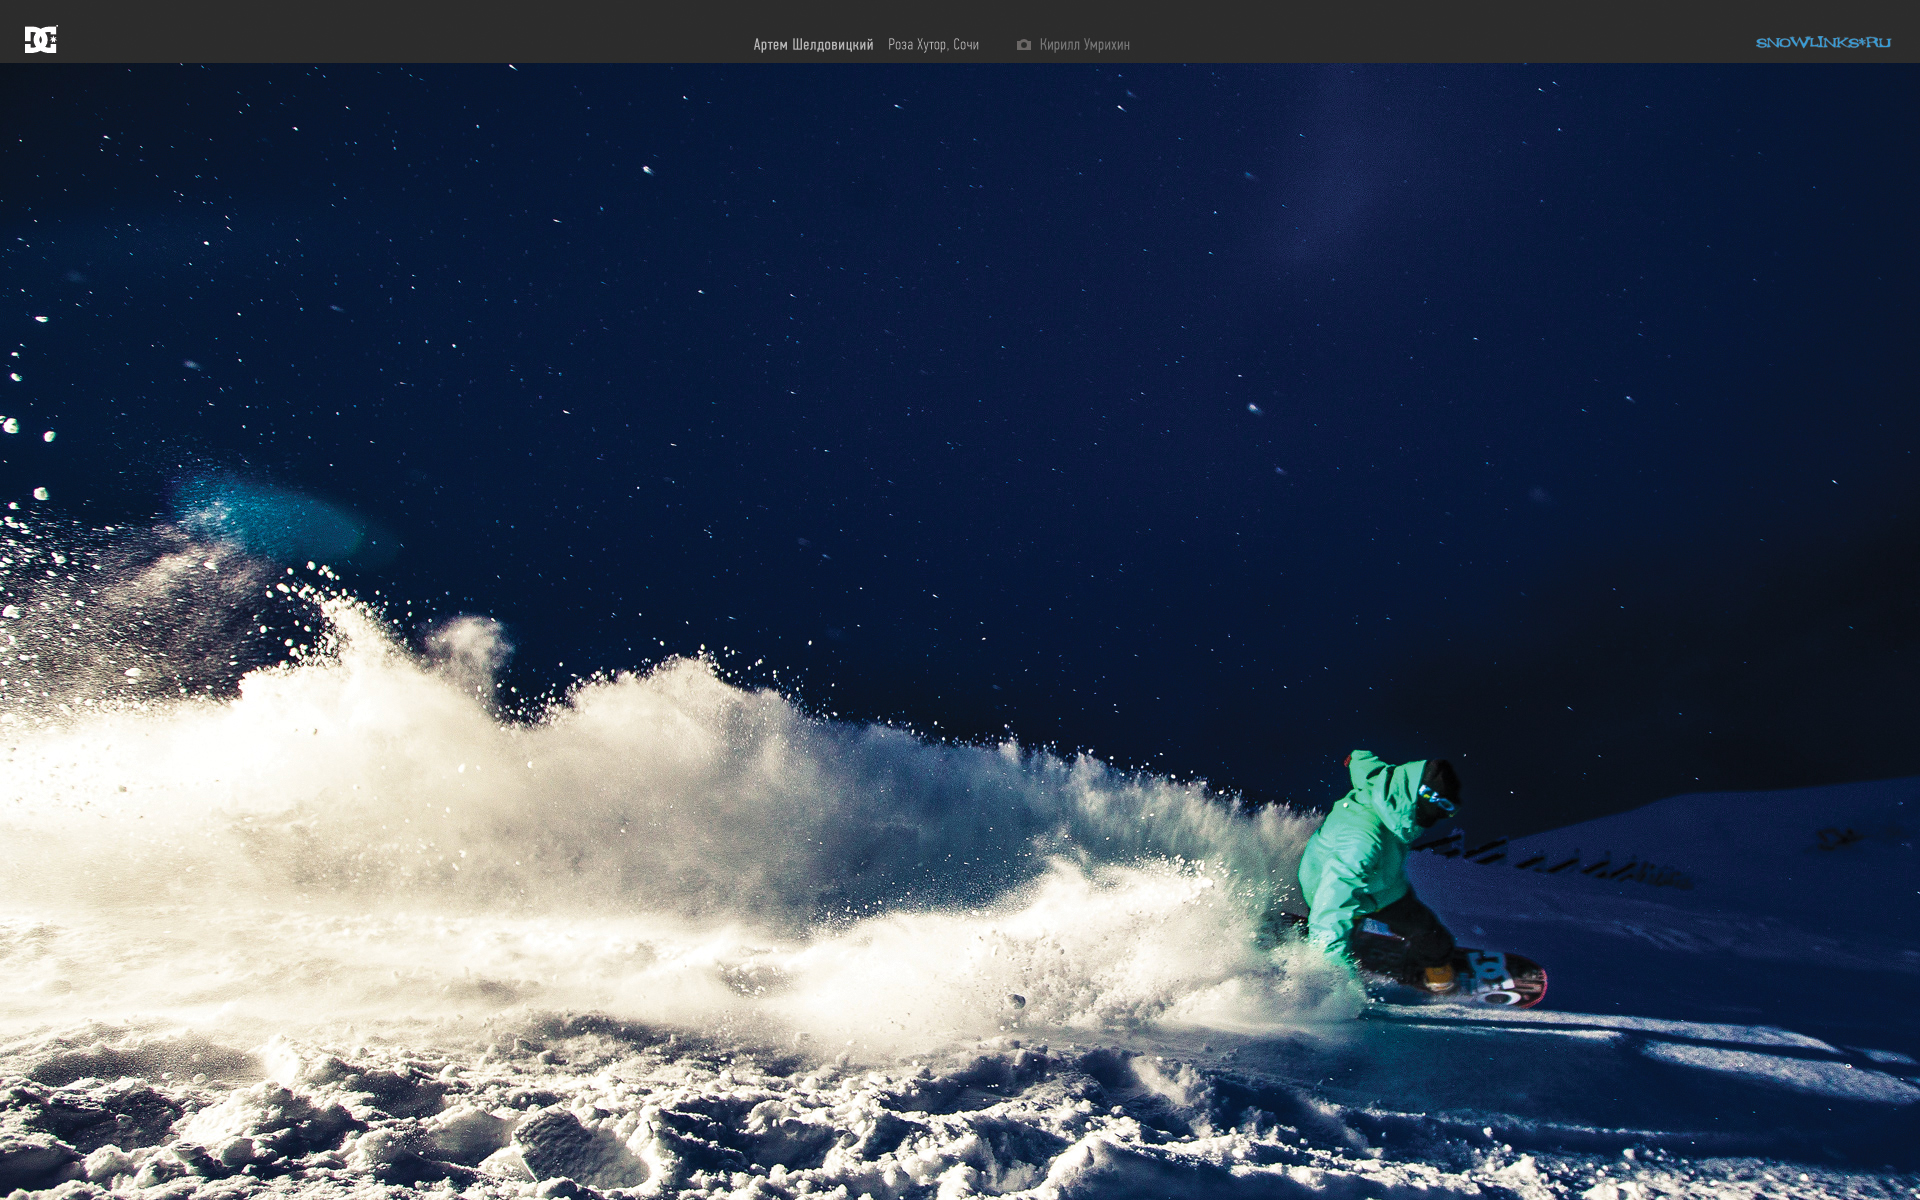The width and height of the screenshot is (1920, 1200).
Task: Click the location text Роза Хутор, Сочи
Action: [933, 45]
